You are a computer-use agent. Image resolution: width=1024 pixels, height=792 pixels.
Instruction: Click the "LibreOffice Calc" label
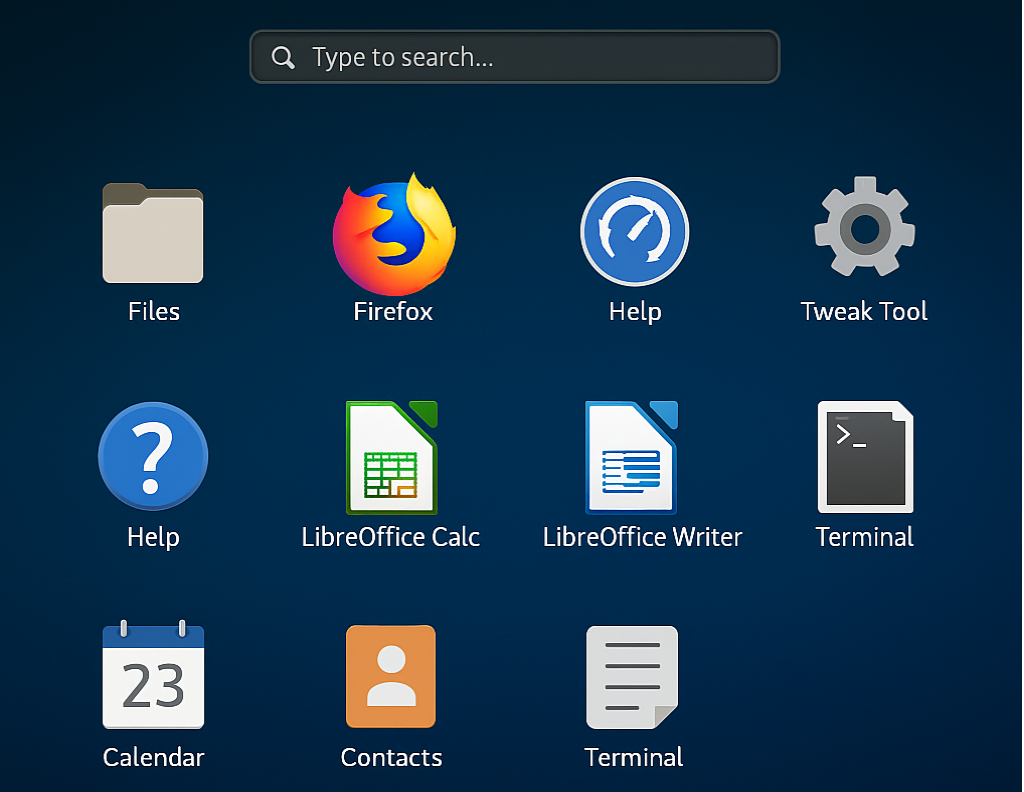coord(391,537)
